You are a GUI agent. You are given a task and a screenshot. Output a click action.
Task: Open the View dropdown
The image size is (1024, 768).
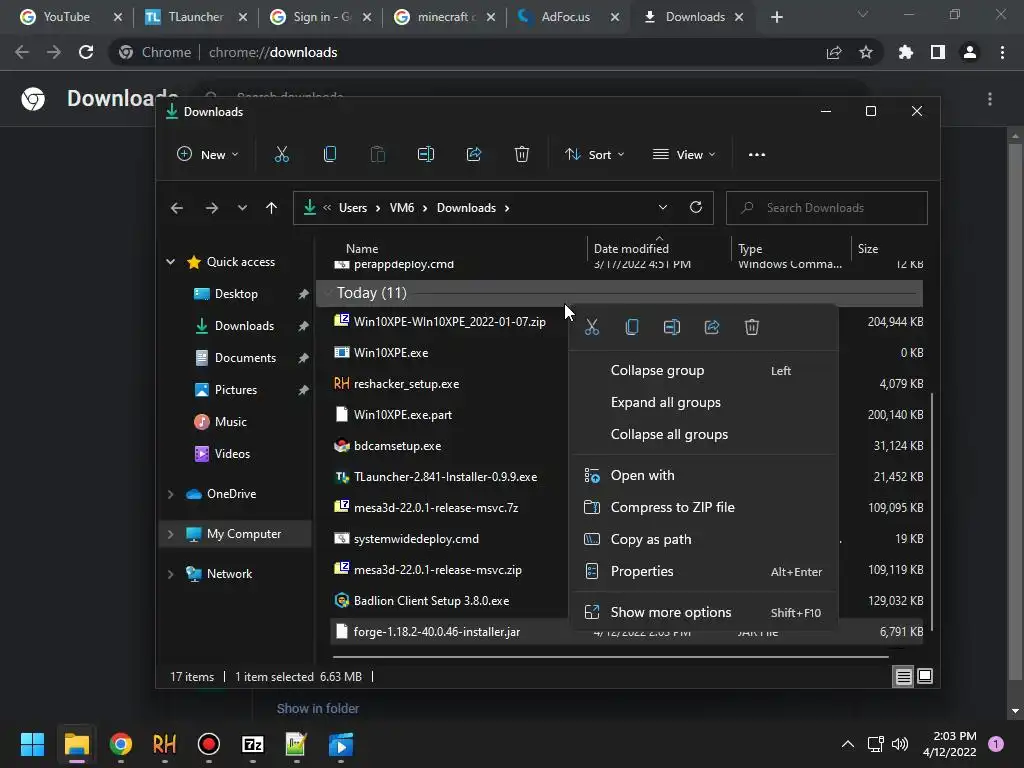[684, 155]
